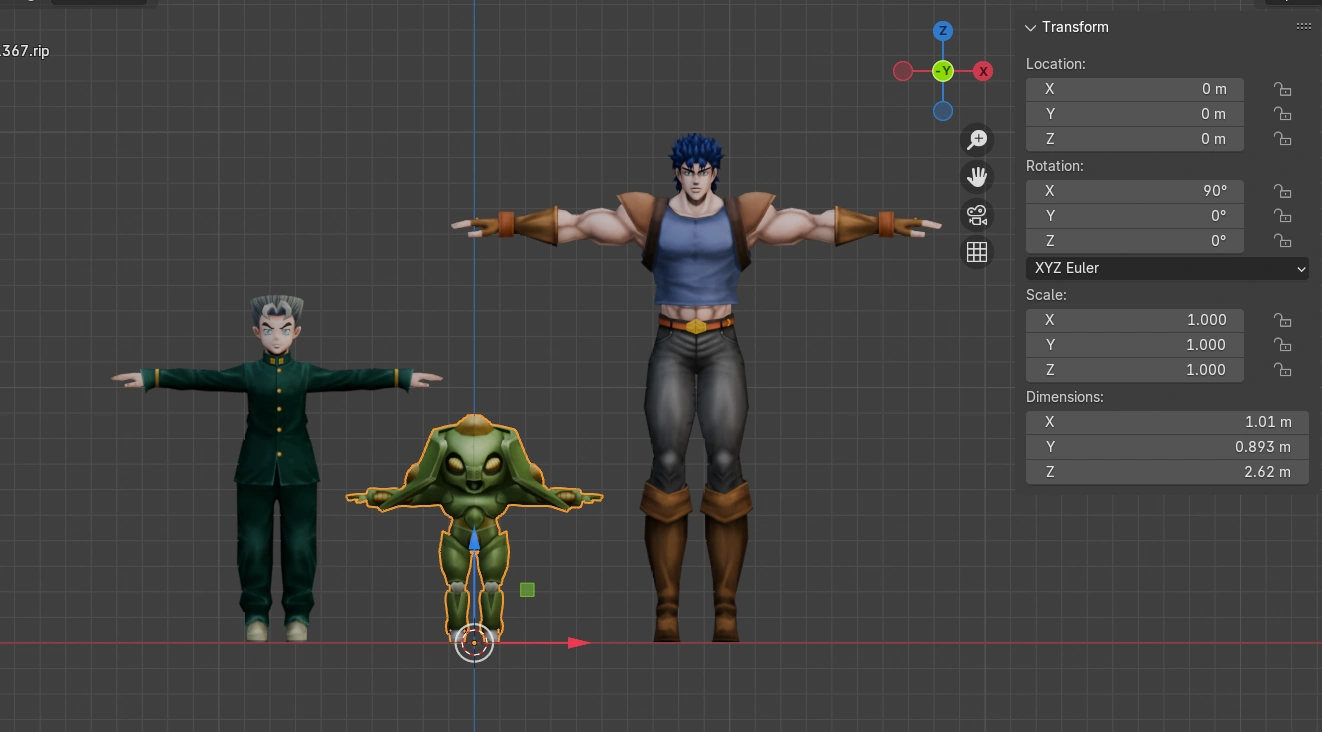
Task: Click the Scale Z field
Action: [x=1135, y=370]
